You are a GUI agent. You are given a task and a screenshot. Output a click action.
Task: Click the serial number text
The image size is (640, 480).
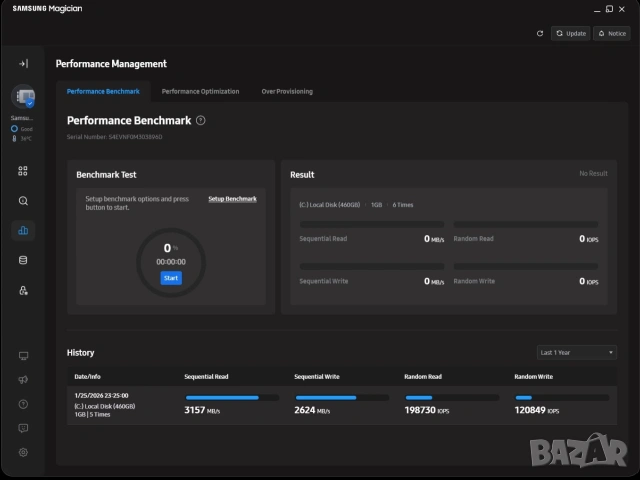pyautogui.click(x=115, y=137)
